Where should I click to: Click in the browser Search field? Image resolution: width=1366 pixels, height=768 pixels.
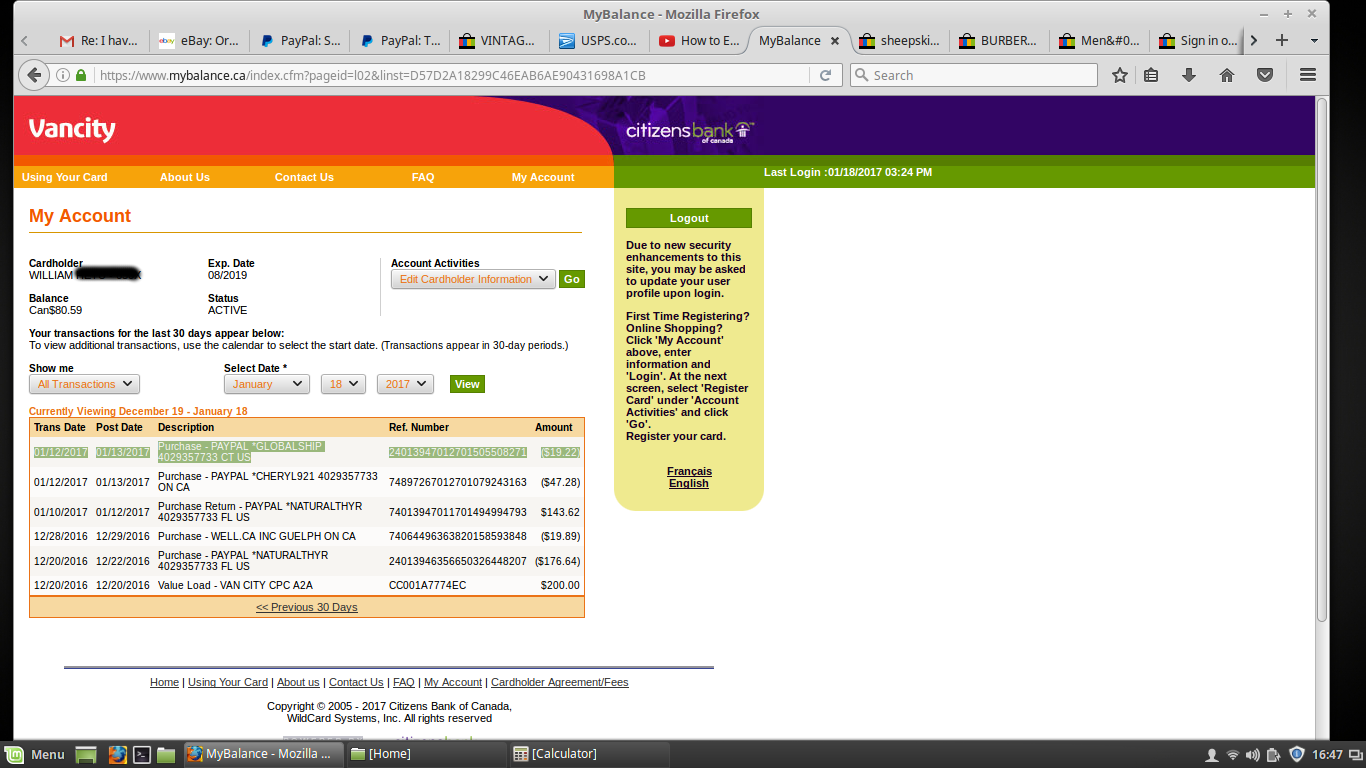click(x=974, y=75)
